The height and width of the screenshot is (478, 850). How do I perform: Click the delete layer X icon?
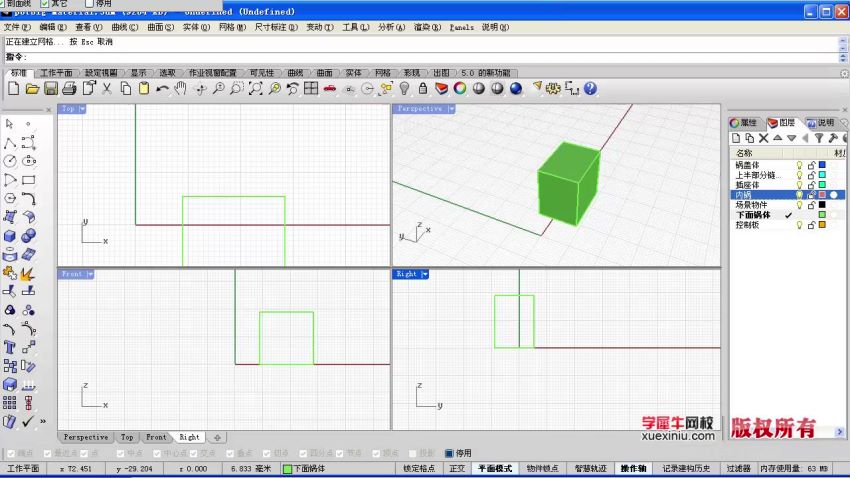point(763,138)
